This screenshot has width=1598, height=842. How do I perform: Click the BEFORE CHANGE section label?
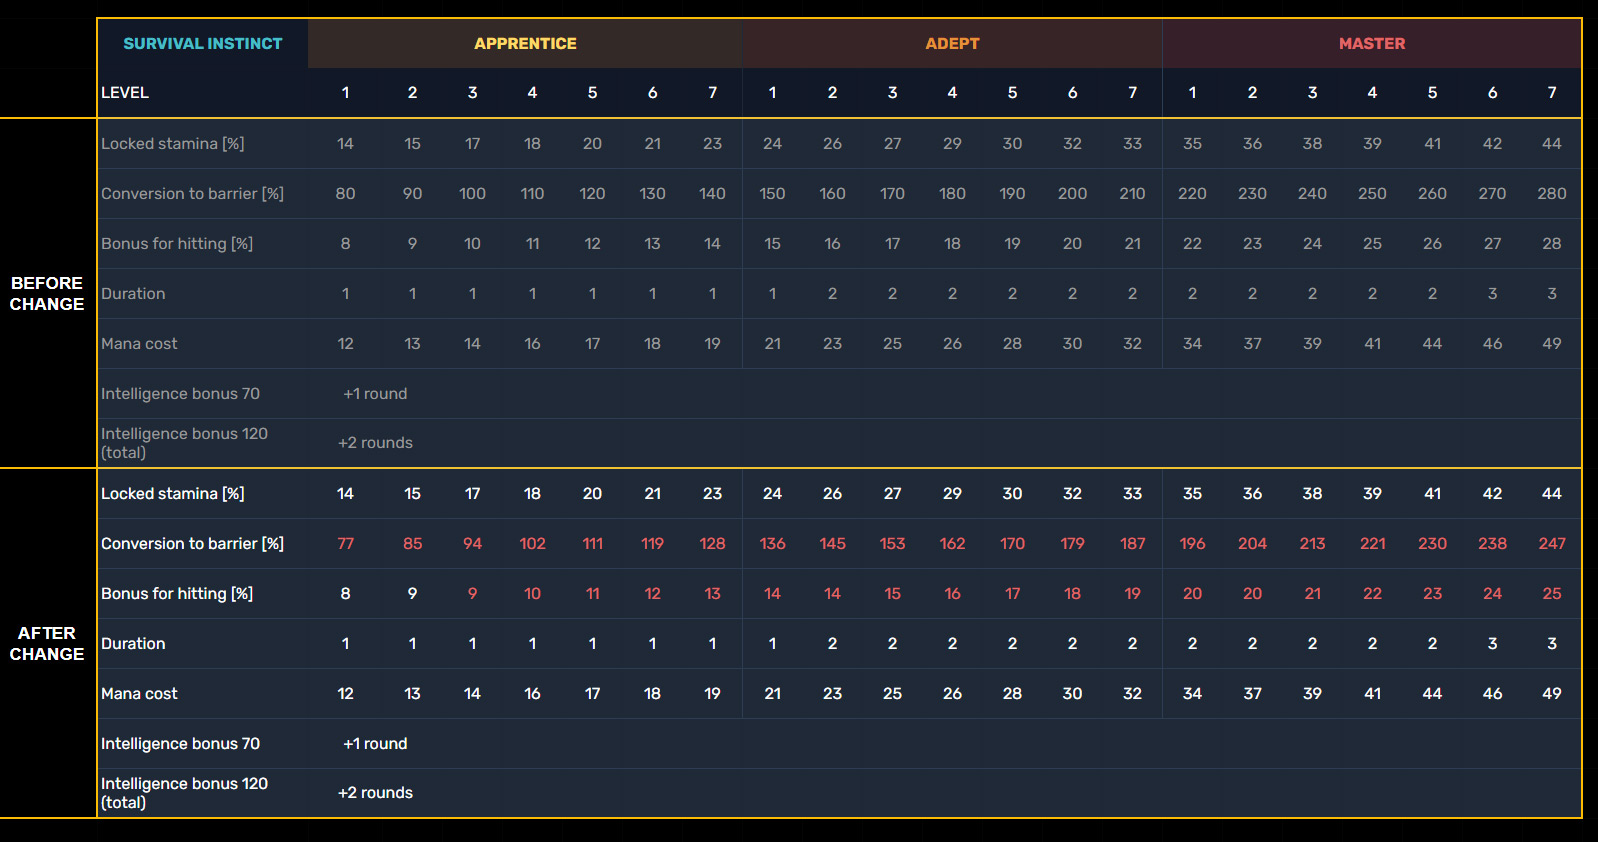[x=47, y=294]
